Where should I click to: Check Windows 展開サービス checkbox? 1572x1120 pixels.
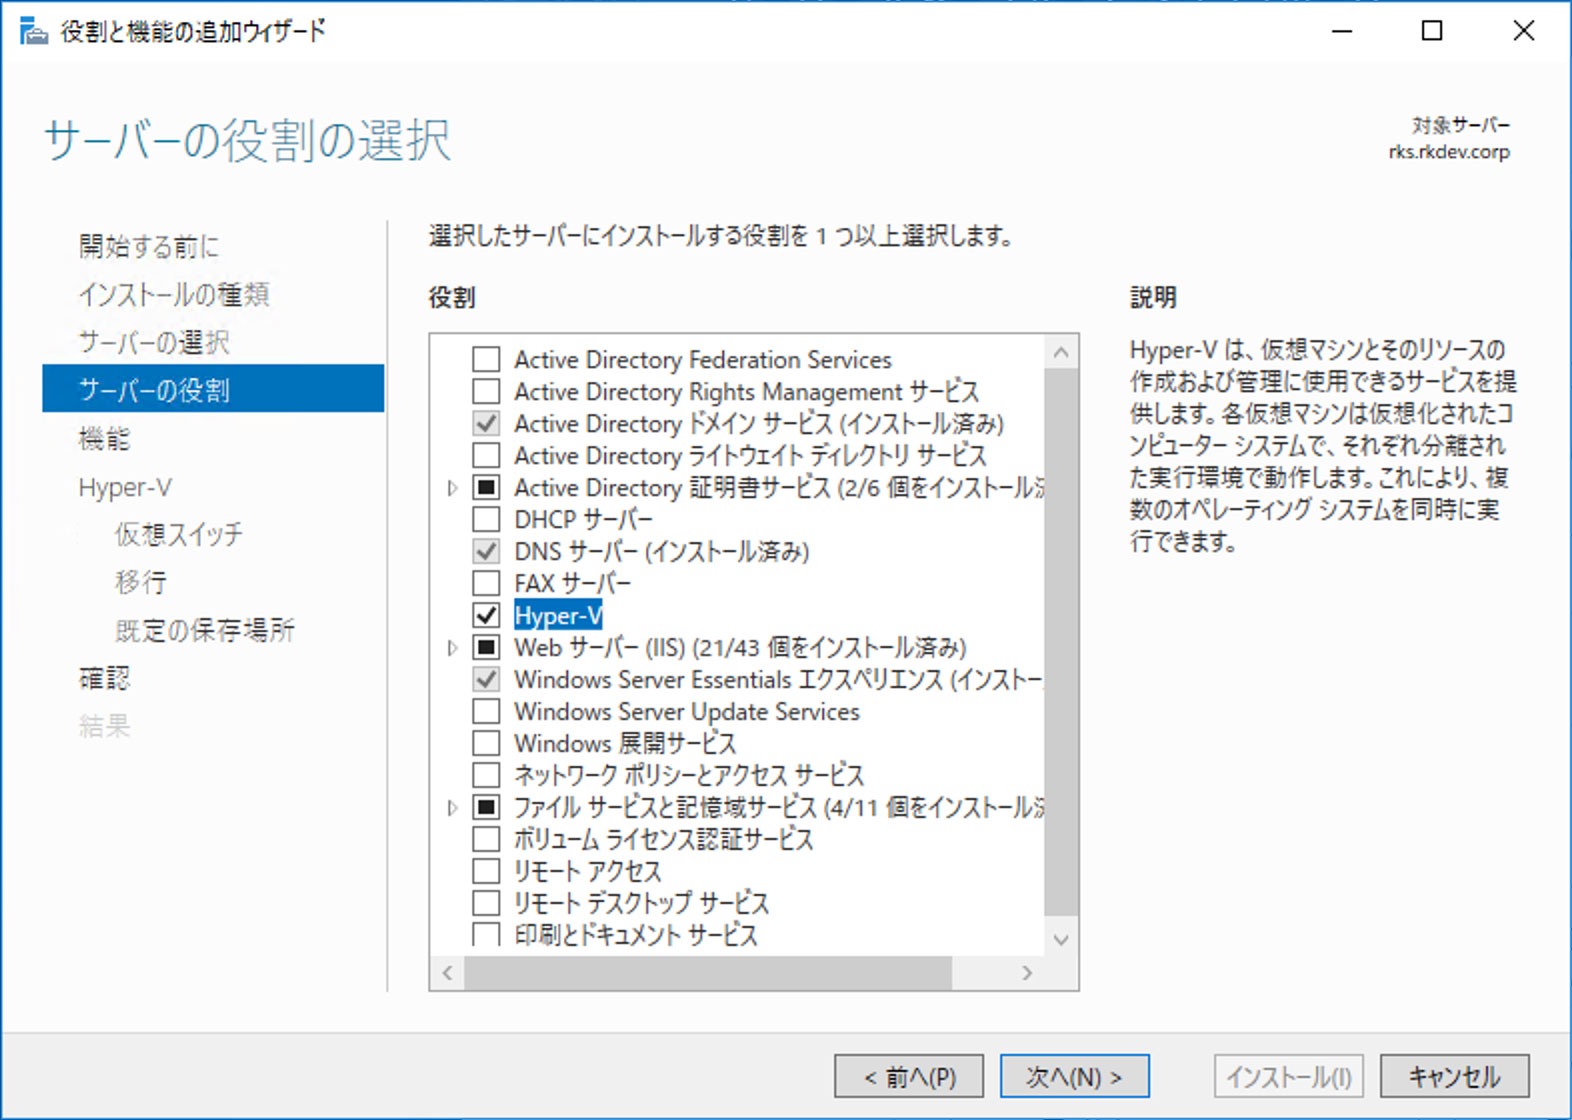tap(486, 743)
